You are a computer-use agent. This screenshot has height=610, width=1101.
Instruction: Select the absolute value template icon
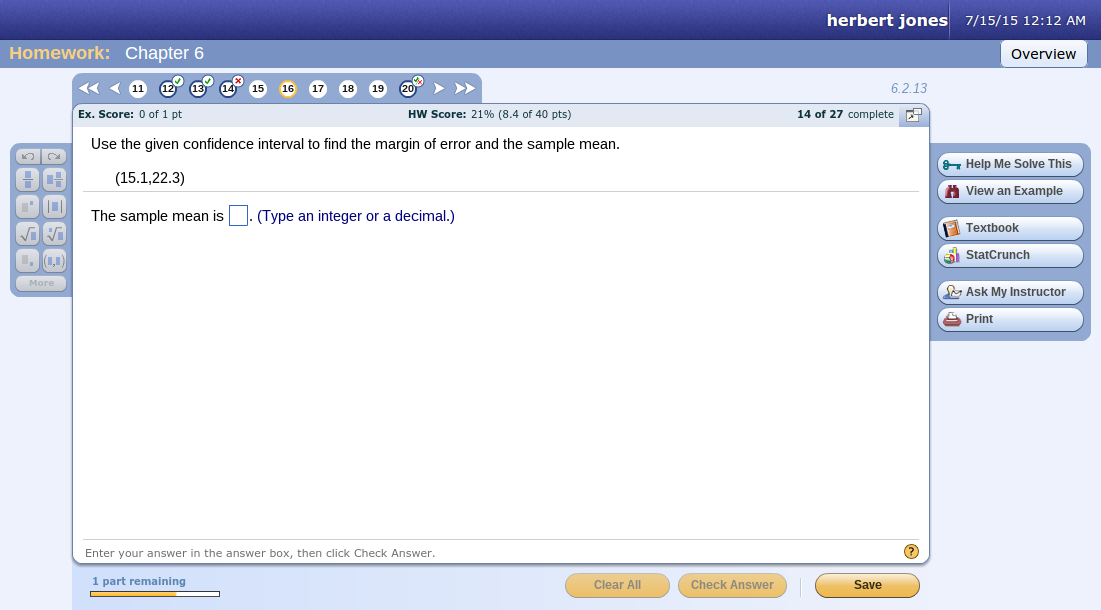(55, 206)
